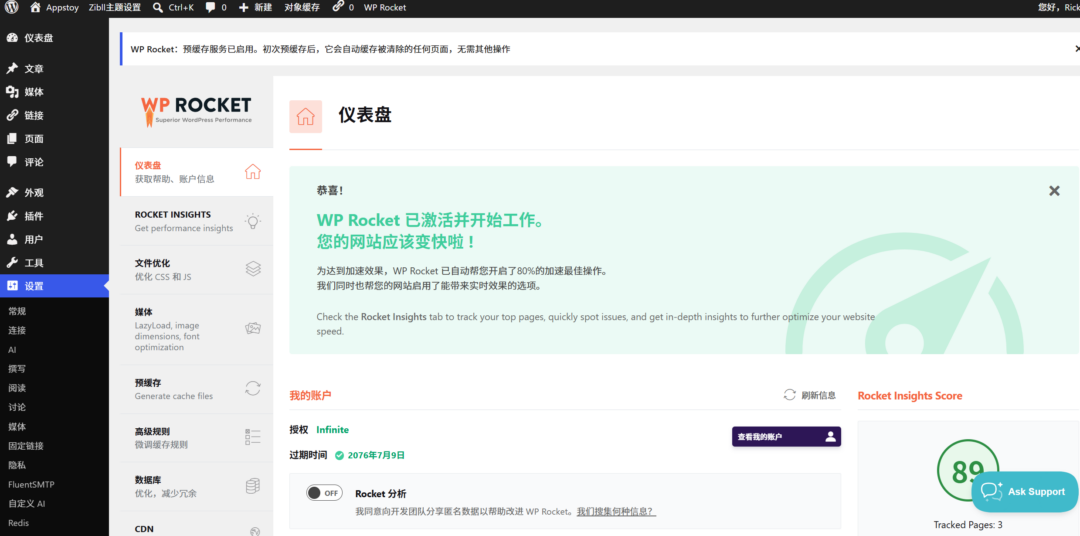This screenshot has height=536, width=1080.
Task: Click 刷新信息 to refresh account info
Action: [x=810, y=395]
